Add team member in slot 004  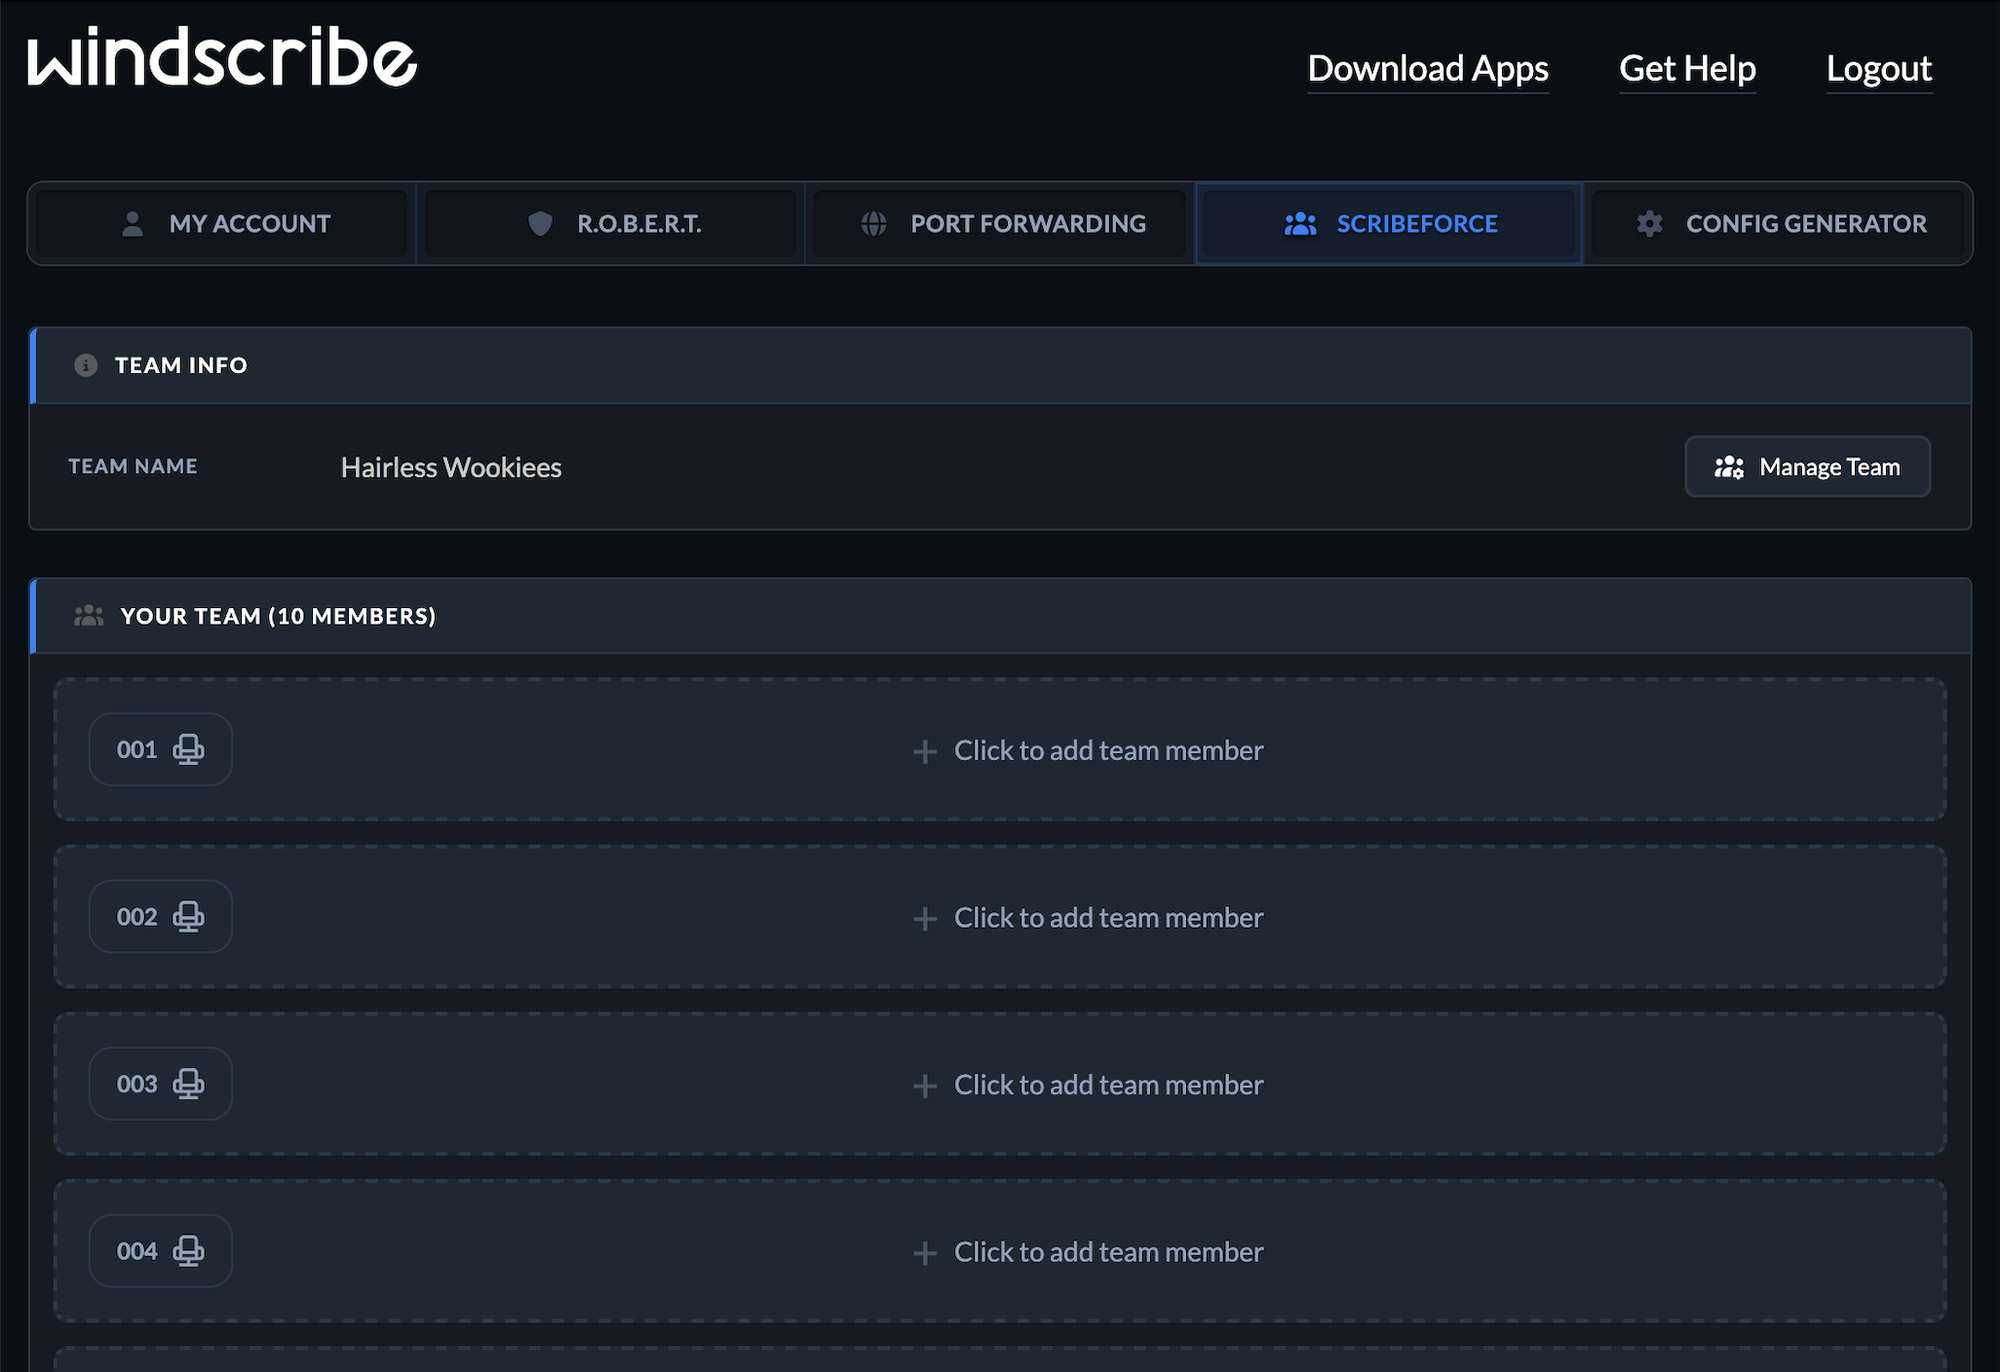[1088, 1251]
